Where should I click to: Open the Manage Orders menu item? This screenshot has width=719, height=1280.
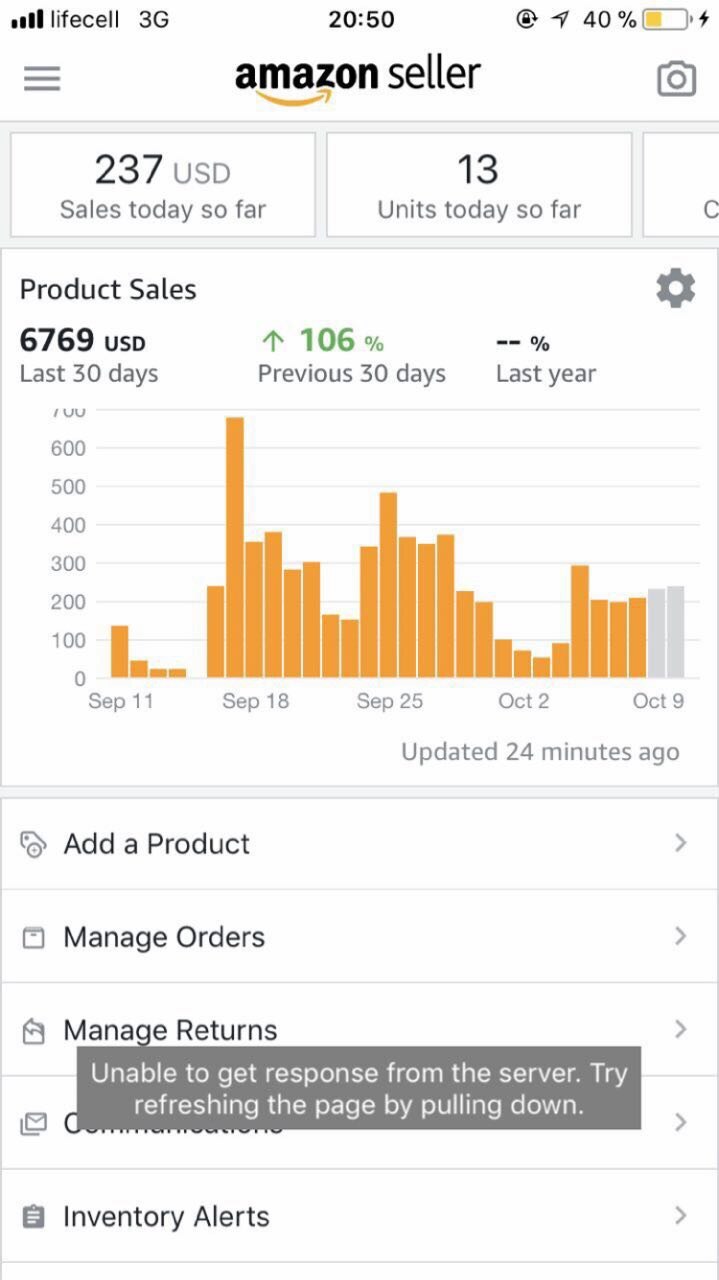164,937
